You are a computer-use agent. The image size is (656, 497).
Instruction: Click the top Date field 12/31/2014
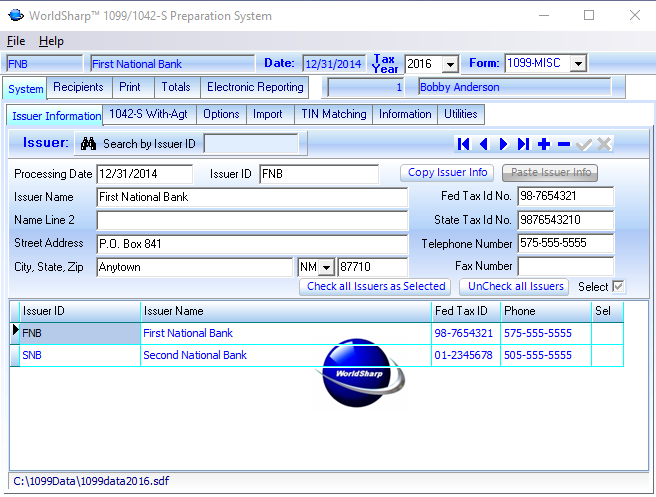pos(334,64)
